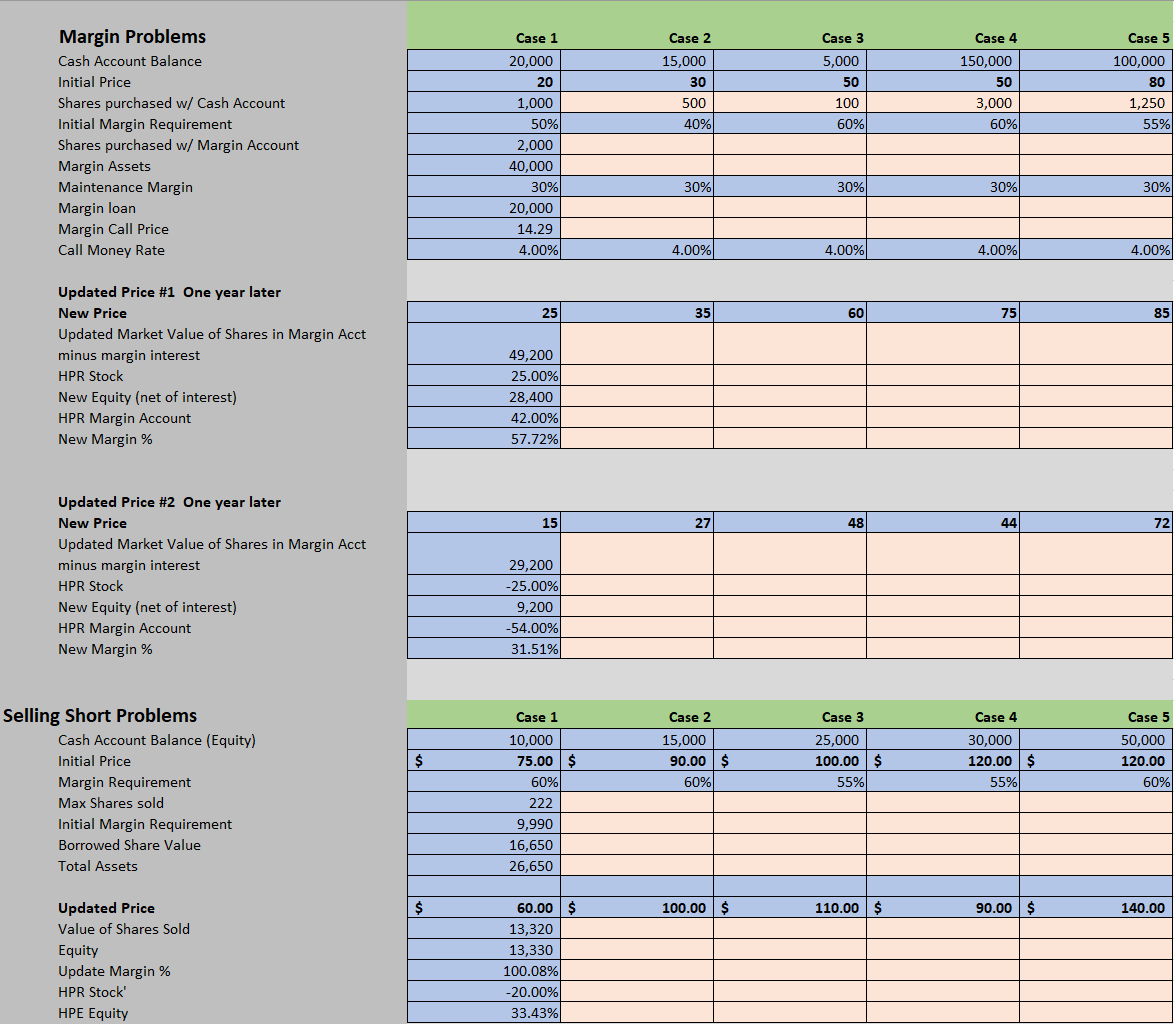The height and width of the screenshot is (1024, 1174).
Task: Select Shares purchased w/ Margin Account value 2,000
Action: pos(484,144)
